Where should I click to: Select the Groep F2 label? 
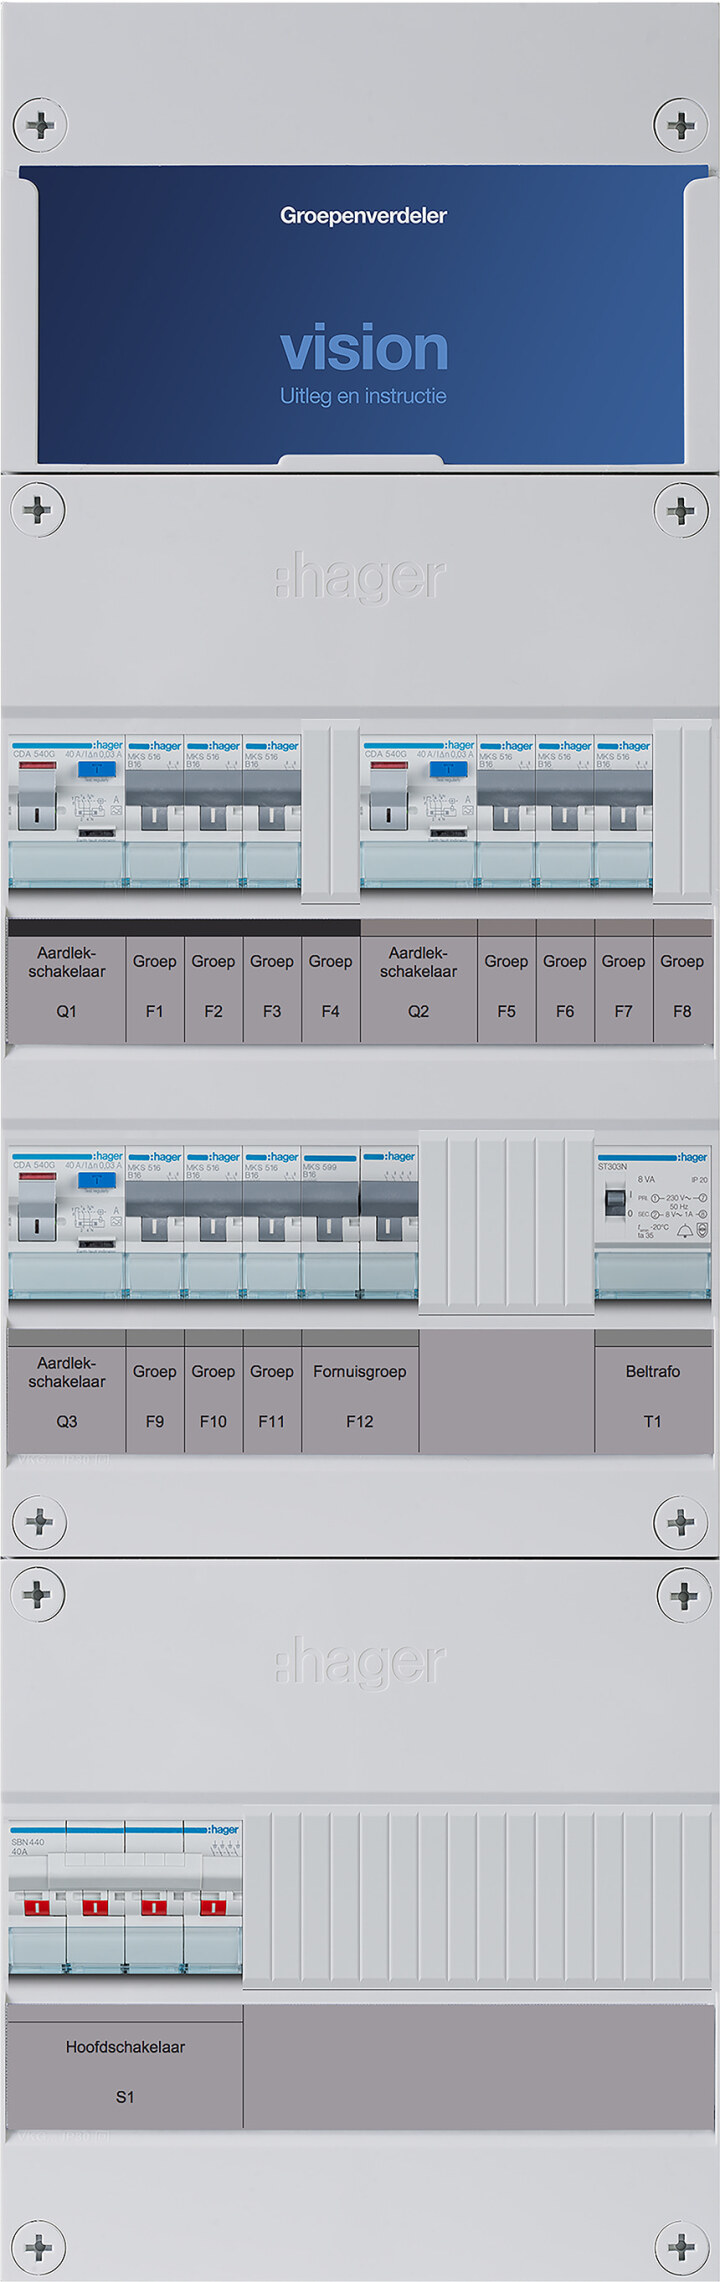(213, 981)
